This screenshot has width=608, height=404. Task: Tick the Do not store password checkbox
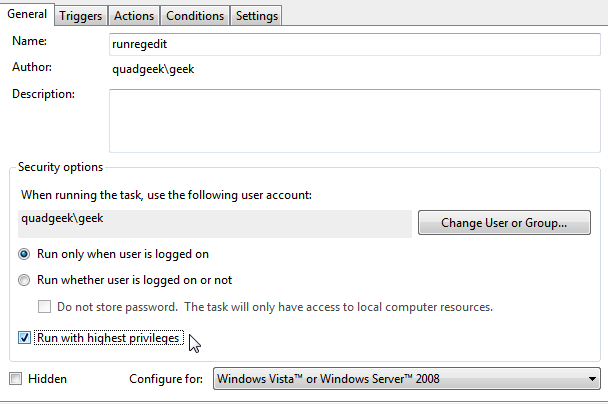click(45, 306)
